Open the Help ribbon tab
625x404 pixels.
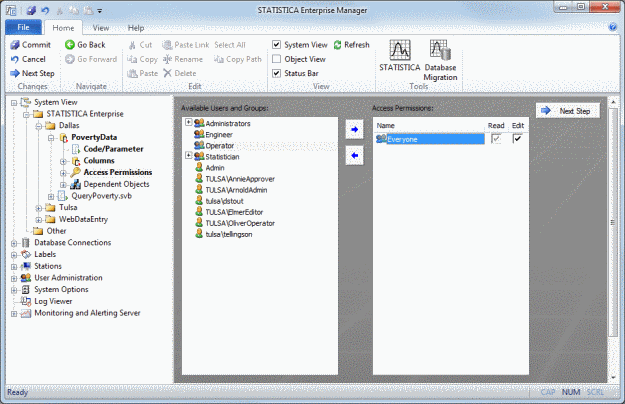(136, 28)
